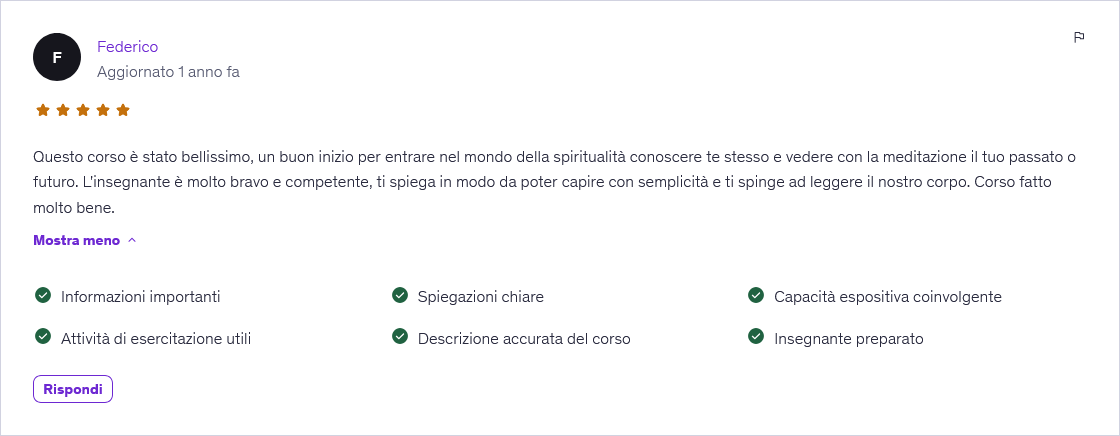Click the checkmark beside Informazioni importanti
The image size is (1120, 436).
click(43, 296)
